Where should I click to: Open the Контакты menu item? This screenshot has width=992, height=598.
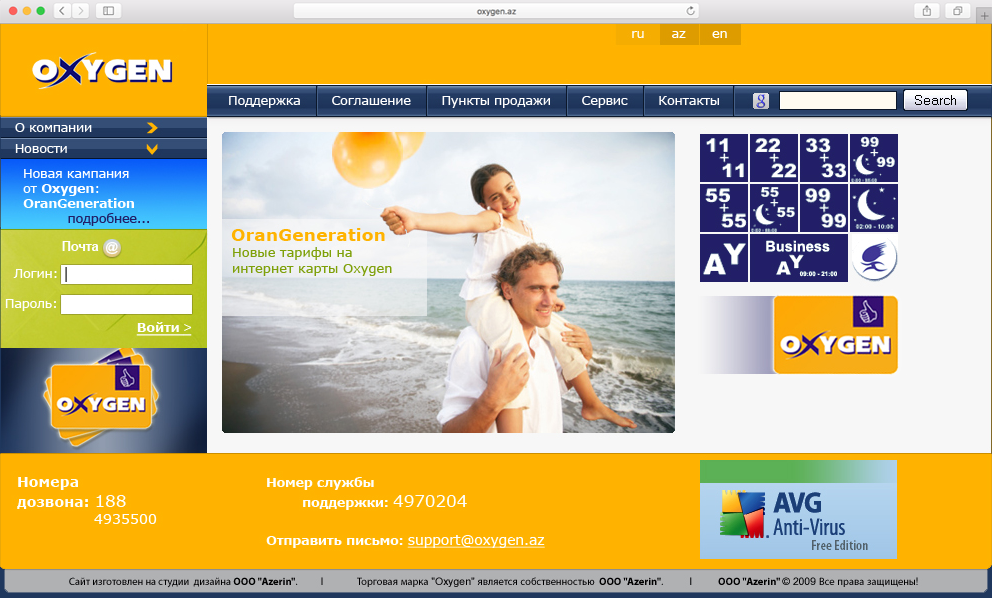[x=688, y=101]
